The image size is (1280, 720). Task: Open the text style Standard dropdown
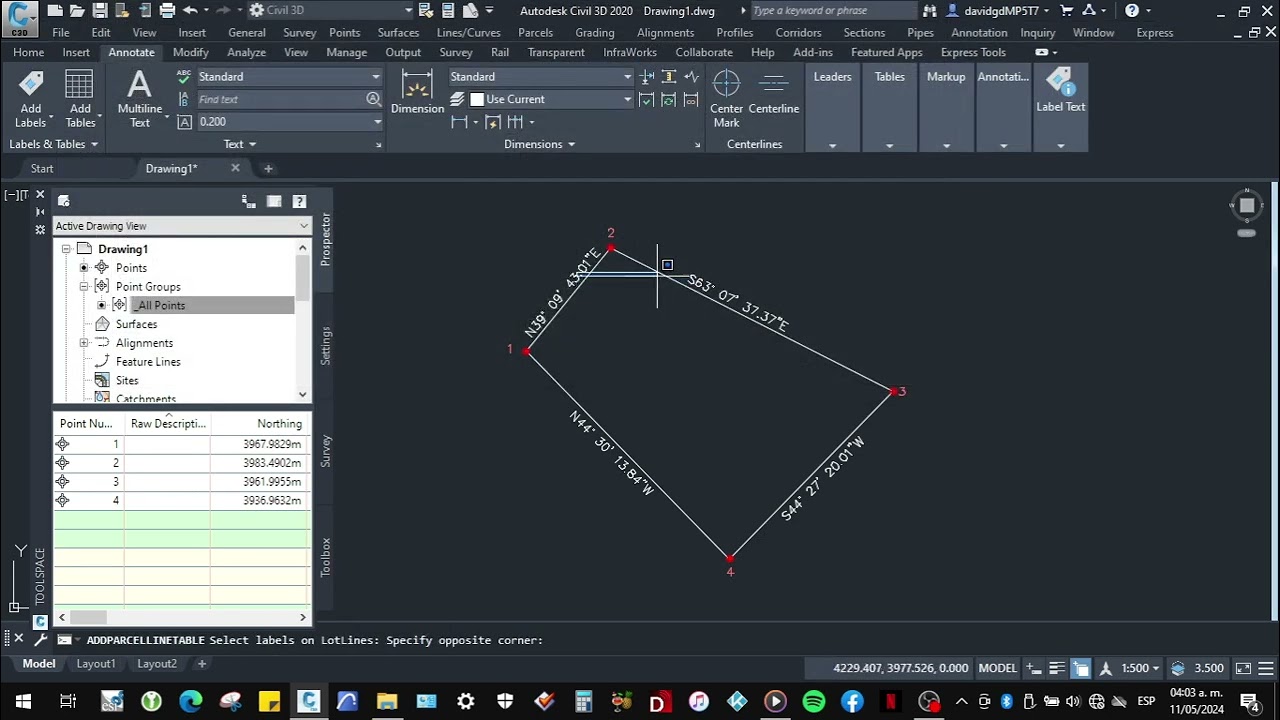290,77
